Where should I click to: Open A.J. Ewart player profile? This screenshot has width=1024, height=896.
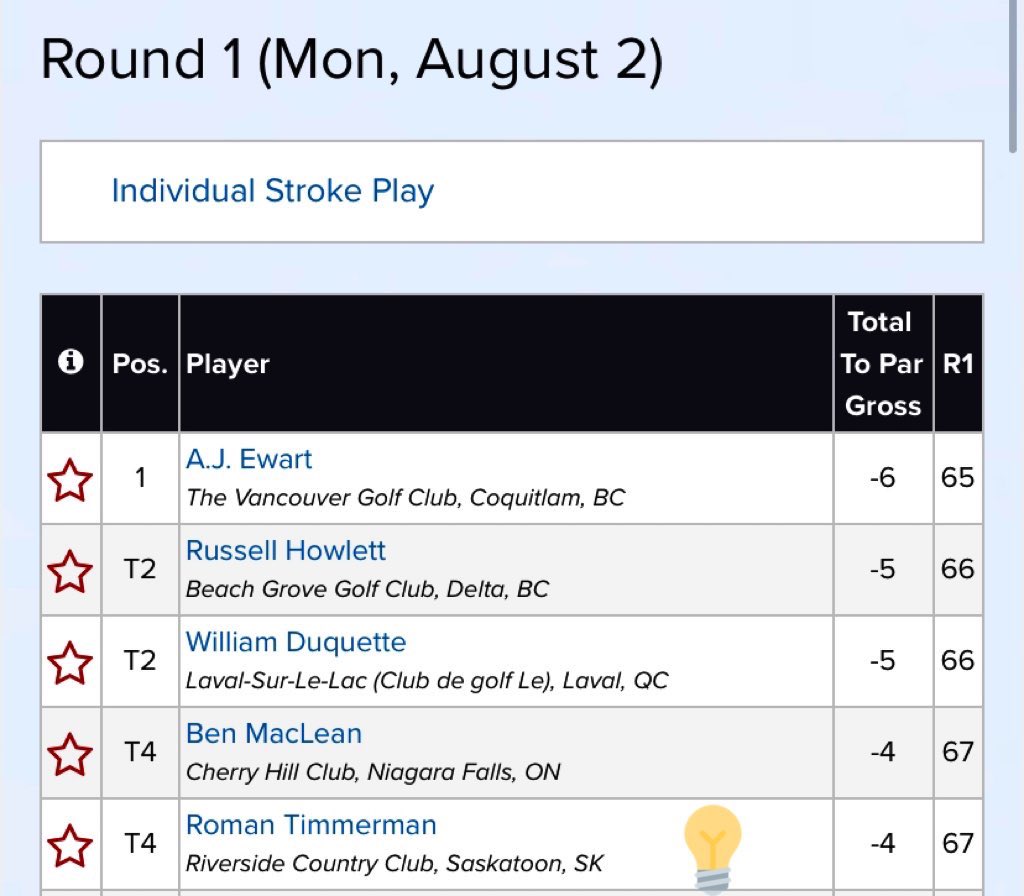249,460
